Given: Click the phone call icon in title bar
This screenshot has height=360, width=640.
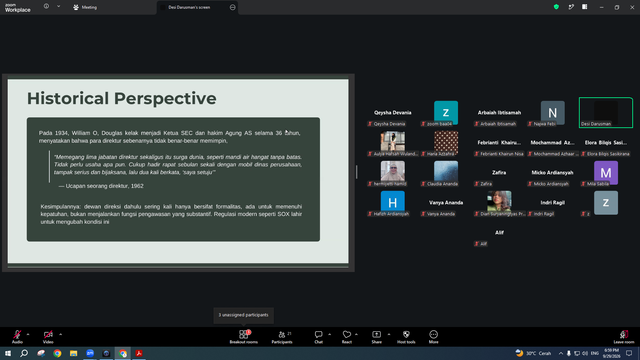Looking at the screenshot, I should click(571, 7).
